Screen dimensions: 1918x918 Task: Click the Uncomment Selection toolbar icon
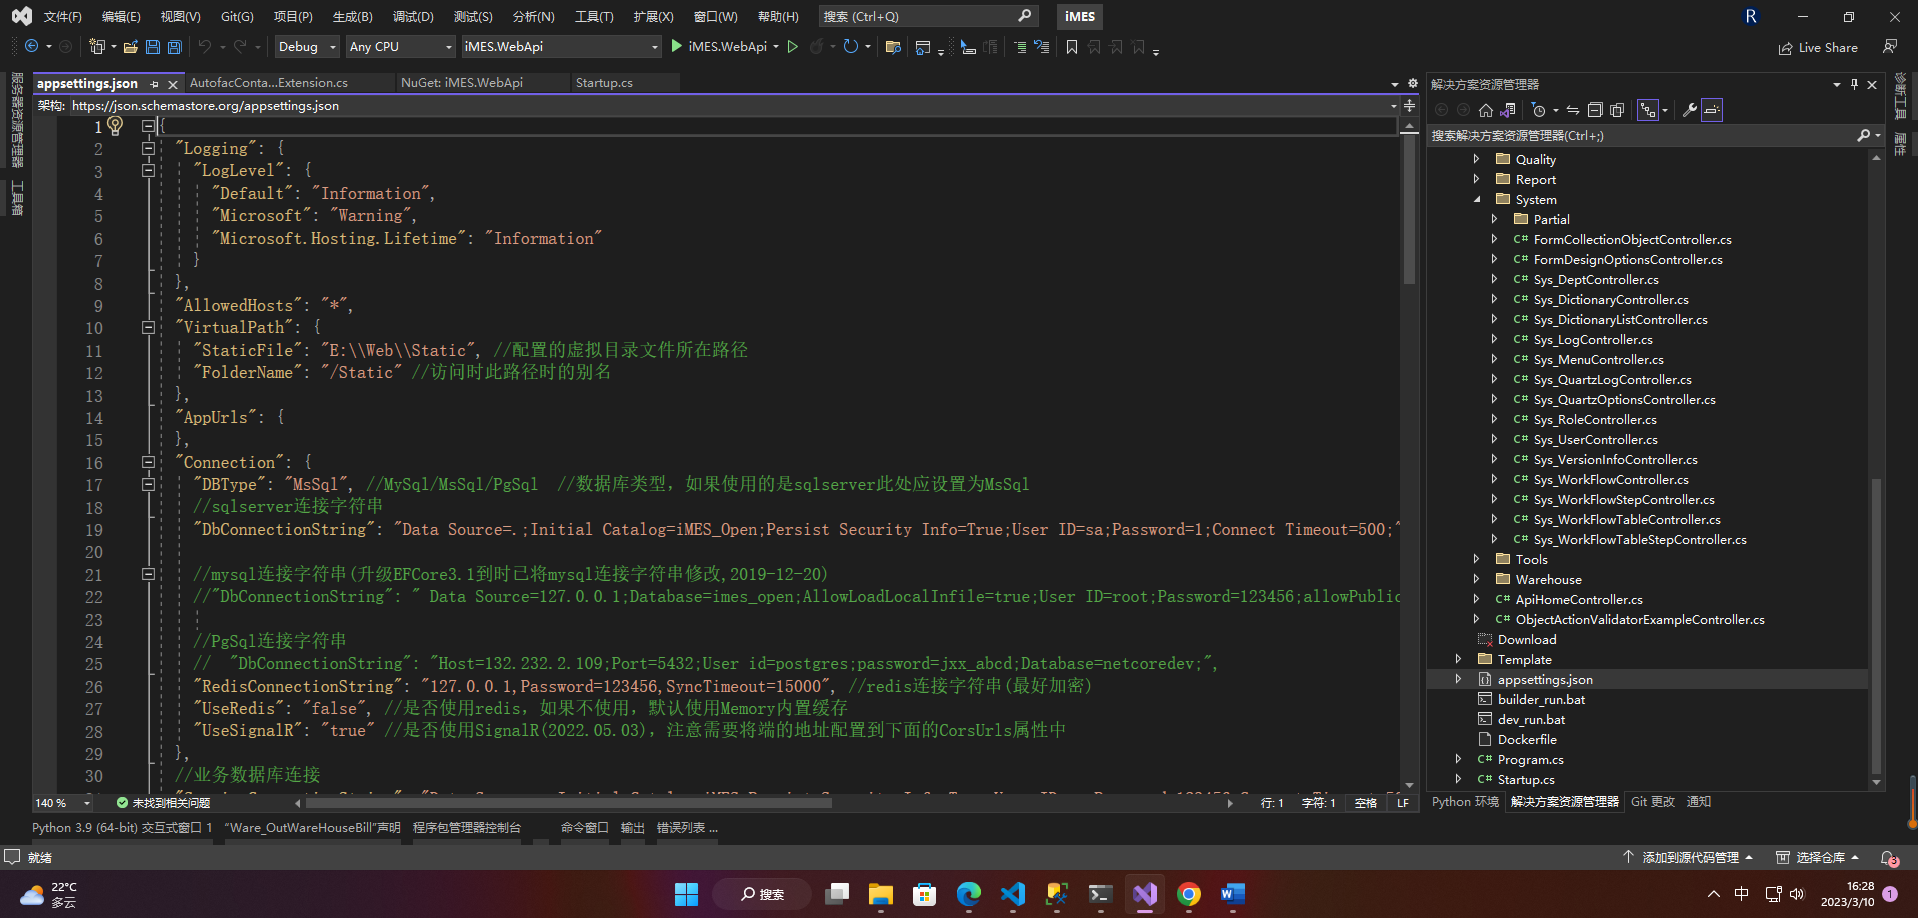point(1042,46)
